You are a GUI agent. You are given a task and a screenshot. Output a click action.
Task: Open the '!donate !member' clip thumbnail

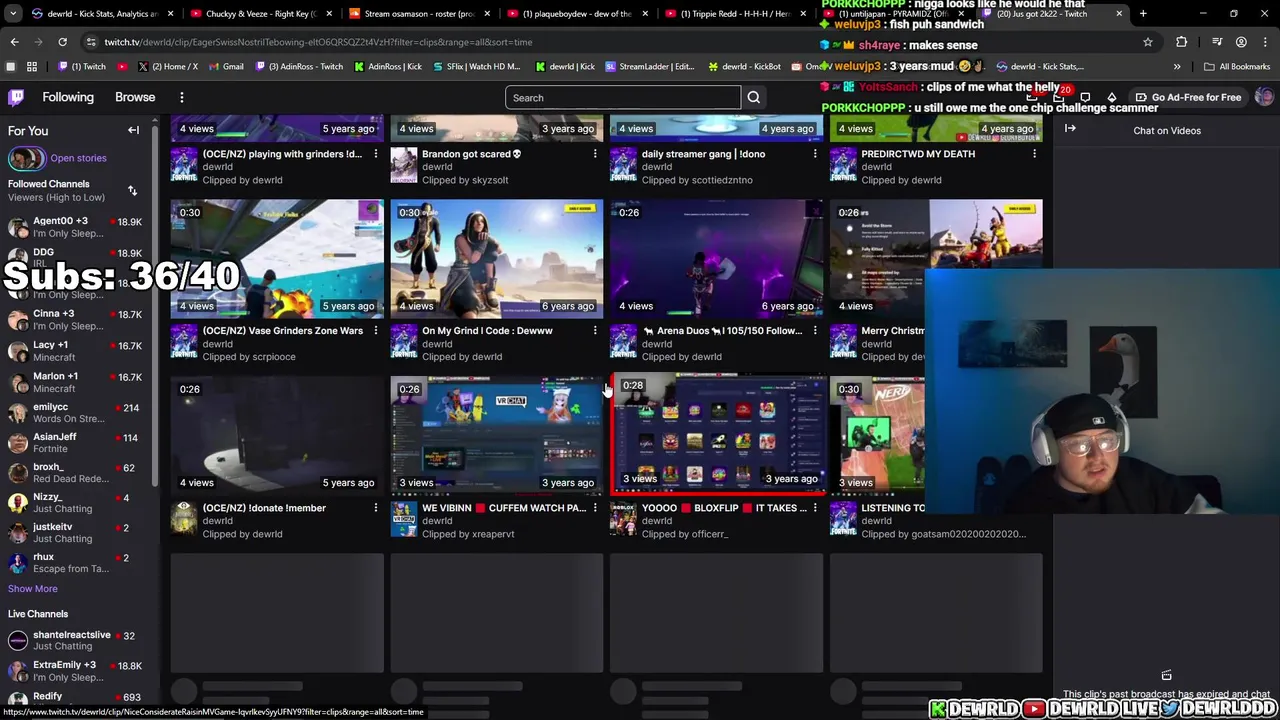click(277, 436)
